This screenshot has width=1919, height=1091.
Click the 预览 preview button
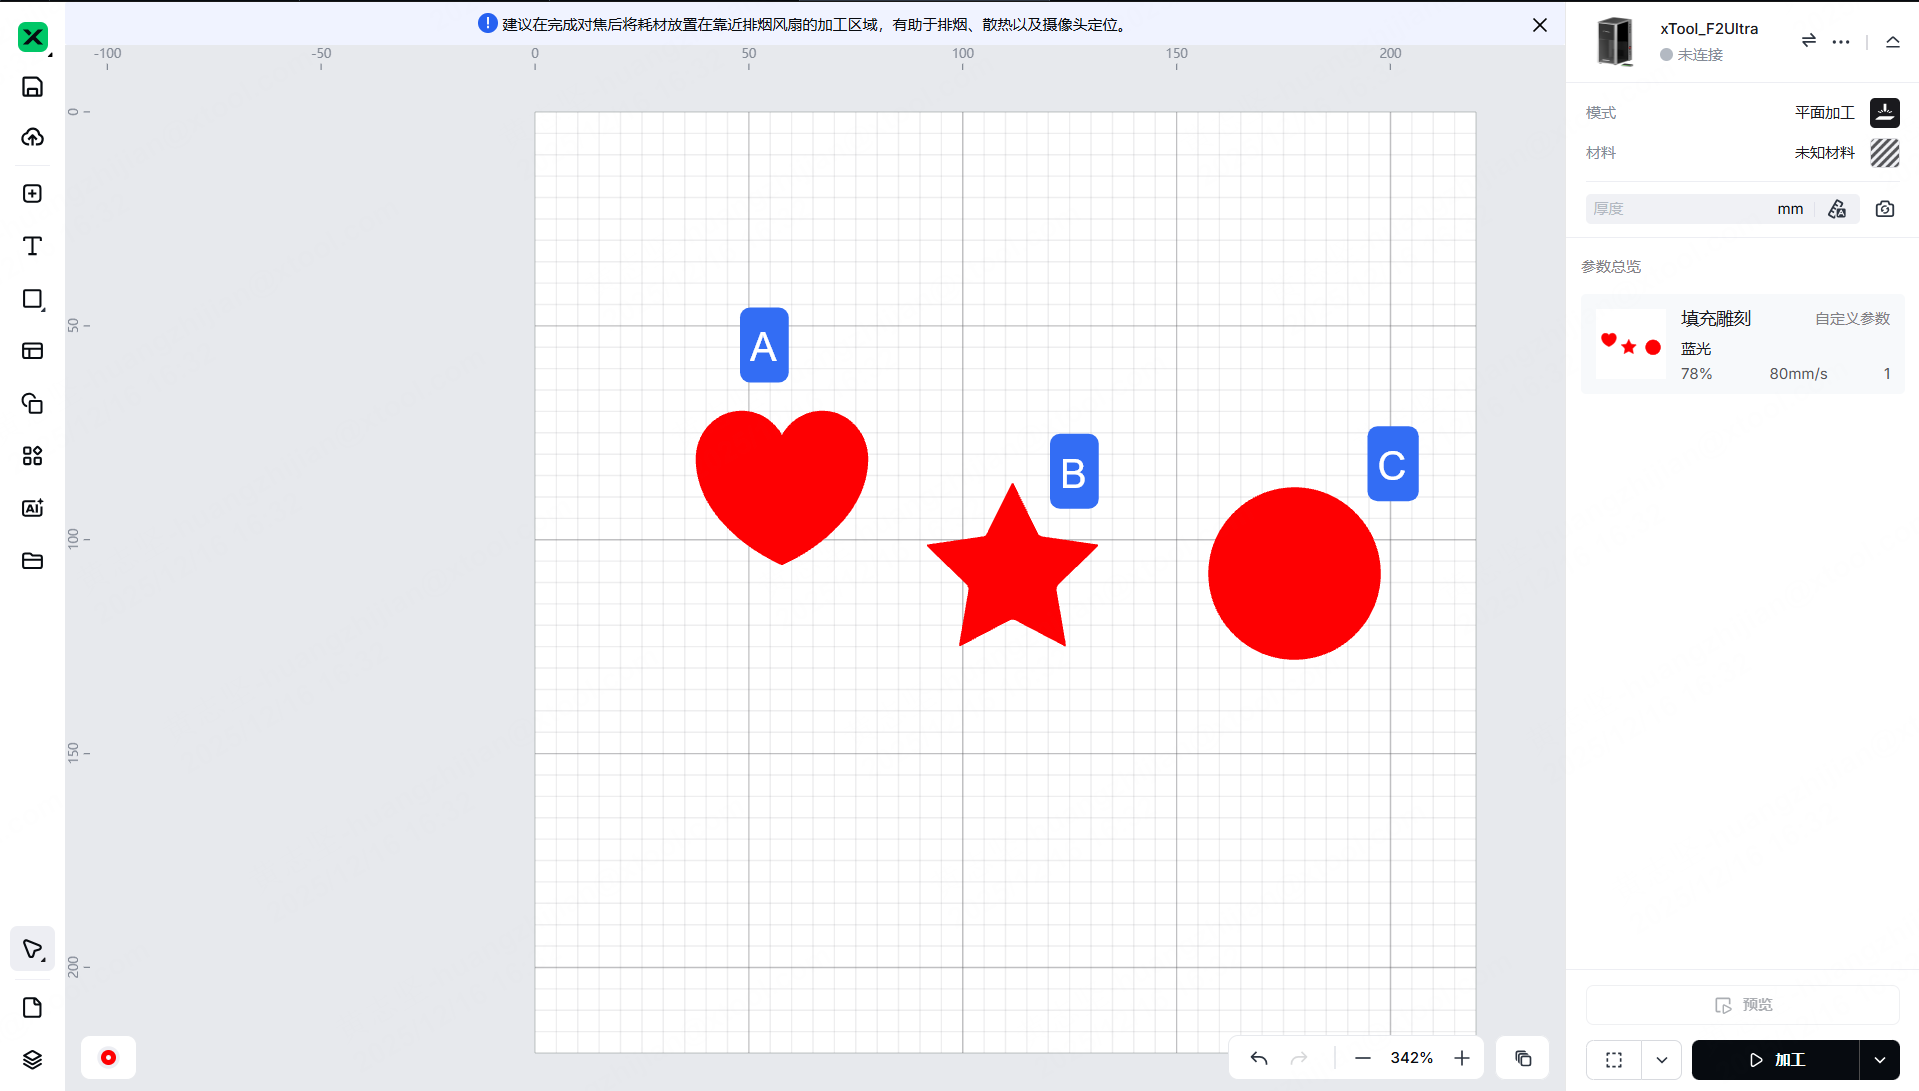1743,1005
